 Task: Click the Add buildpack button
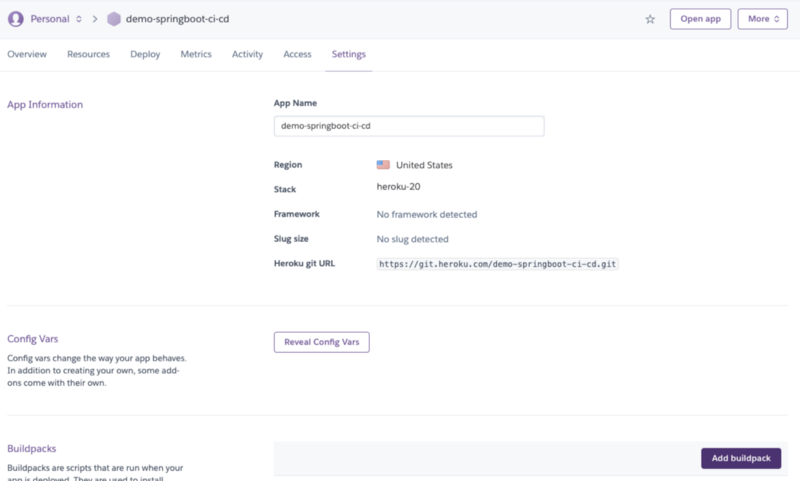[x=741, y=458]
